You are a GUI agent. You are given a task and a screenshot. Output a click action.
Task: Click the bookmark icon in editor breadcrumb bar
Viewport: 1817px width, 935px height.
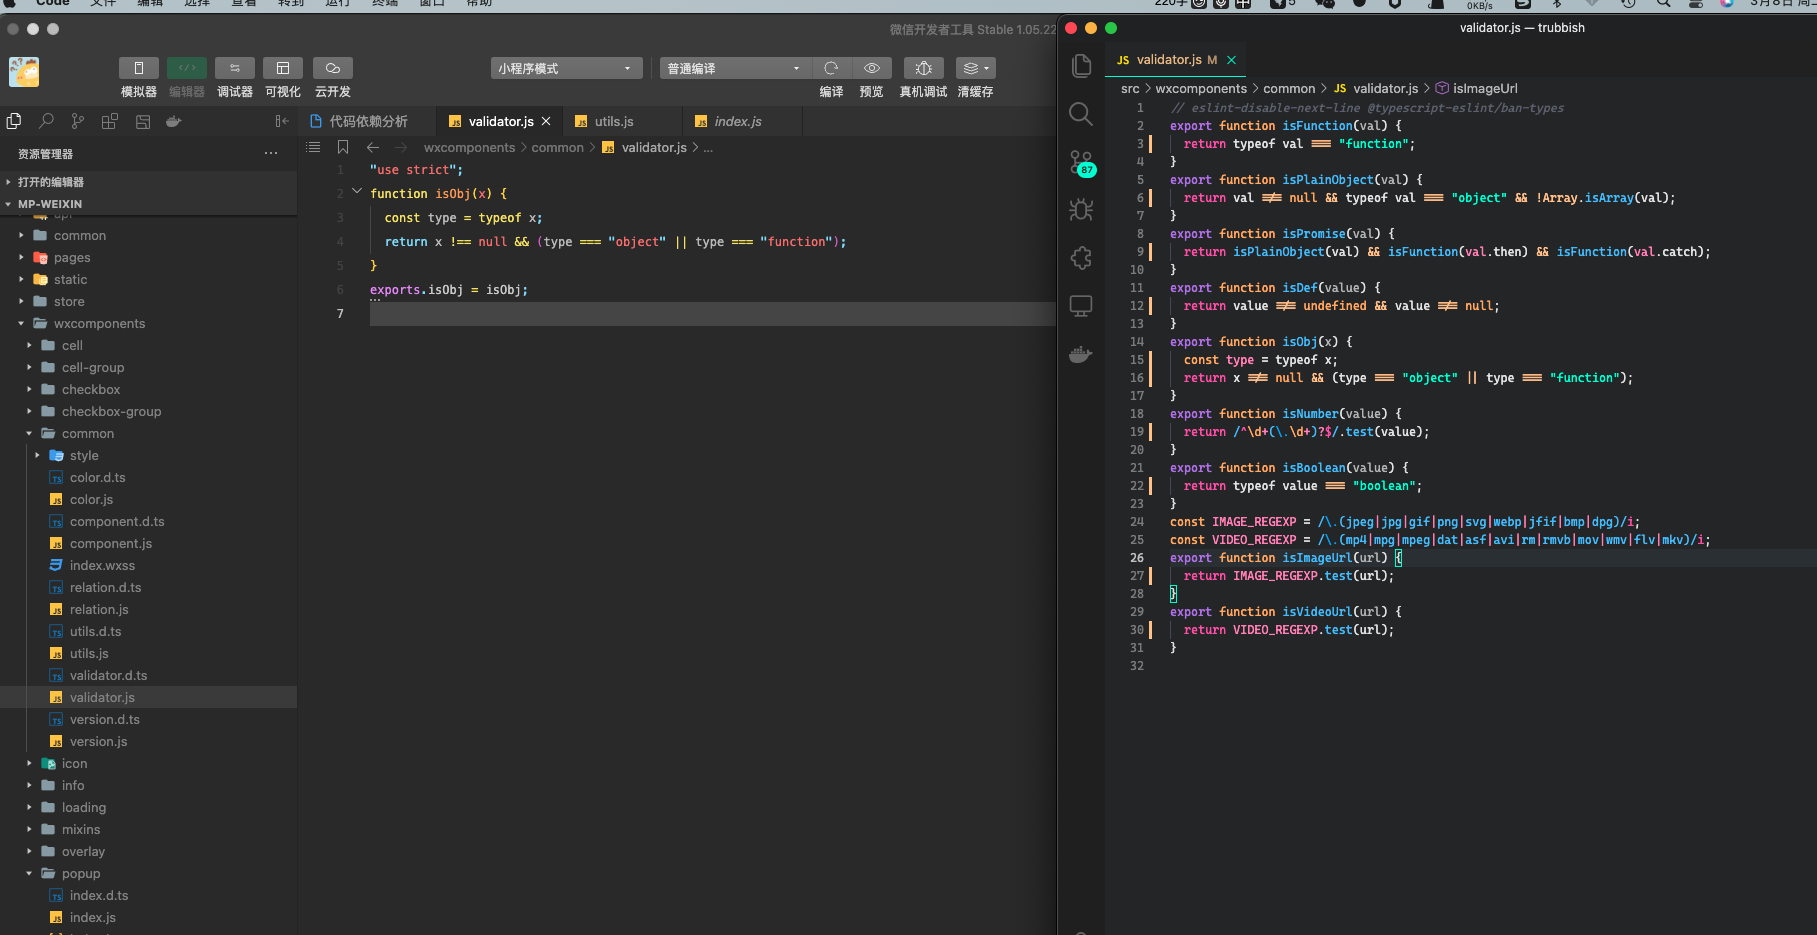click(x=343, y=147)
